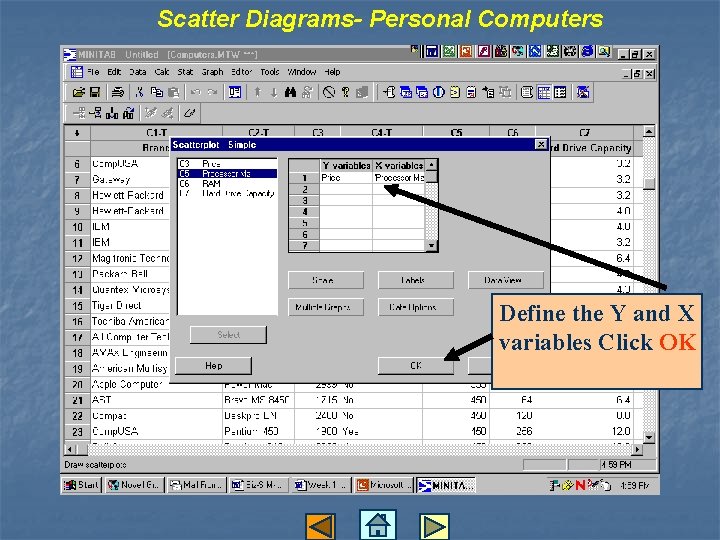The image size is (720, 540).
Task: Click the Help question mark icon
Action: (345, 92)
